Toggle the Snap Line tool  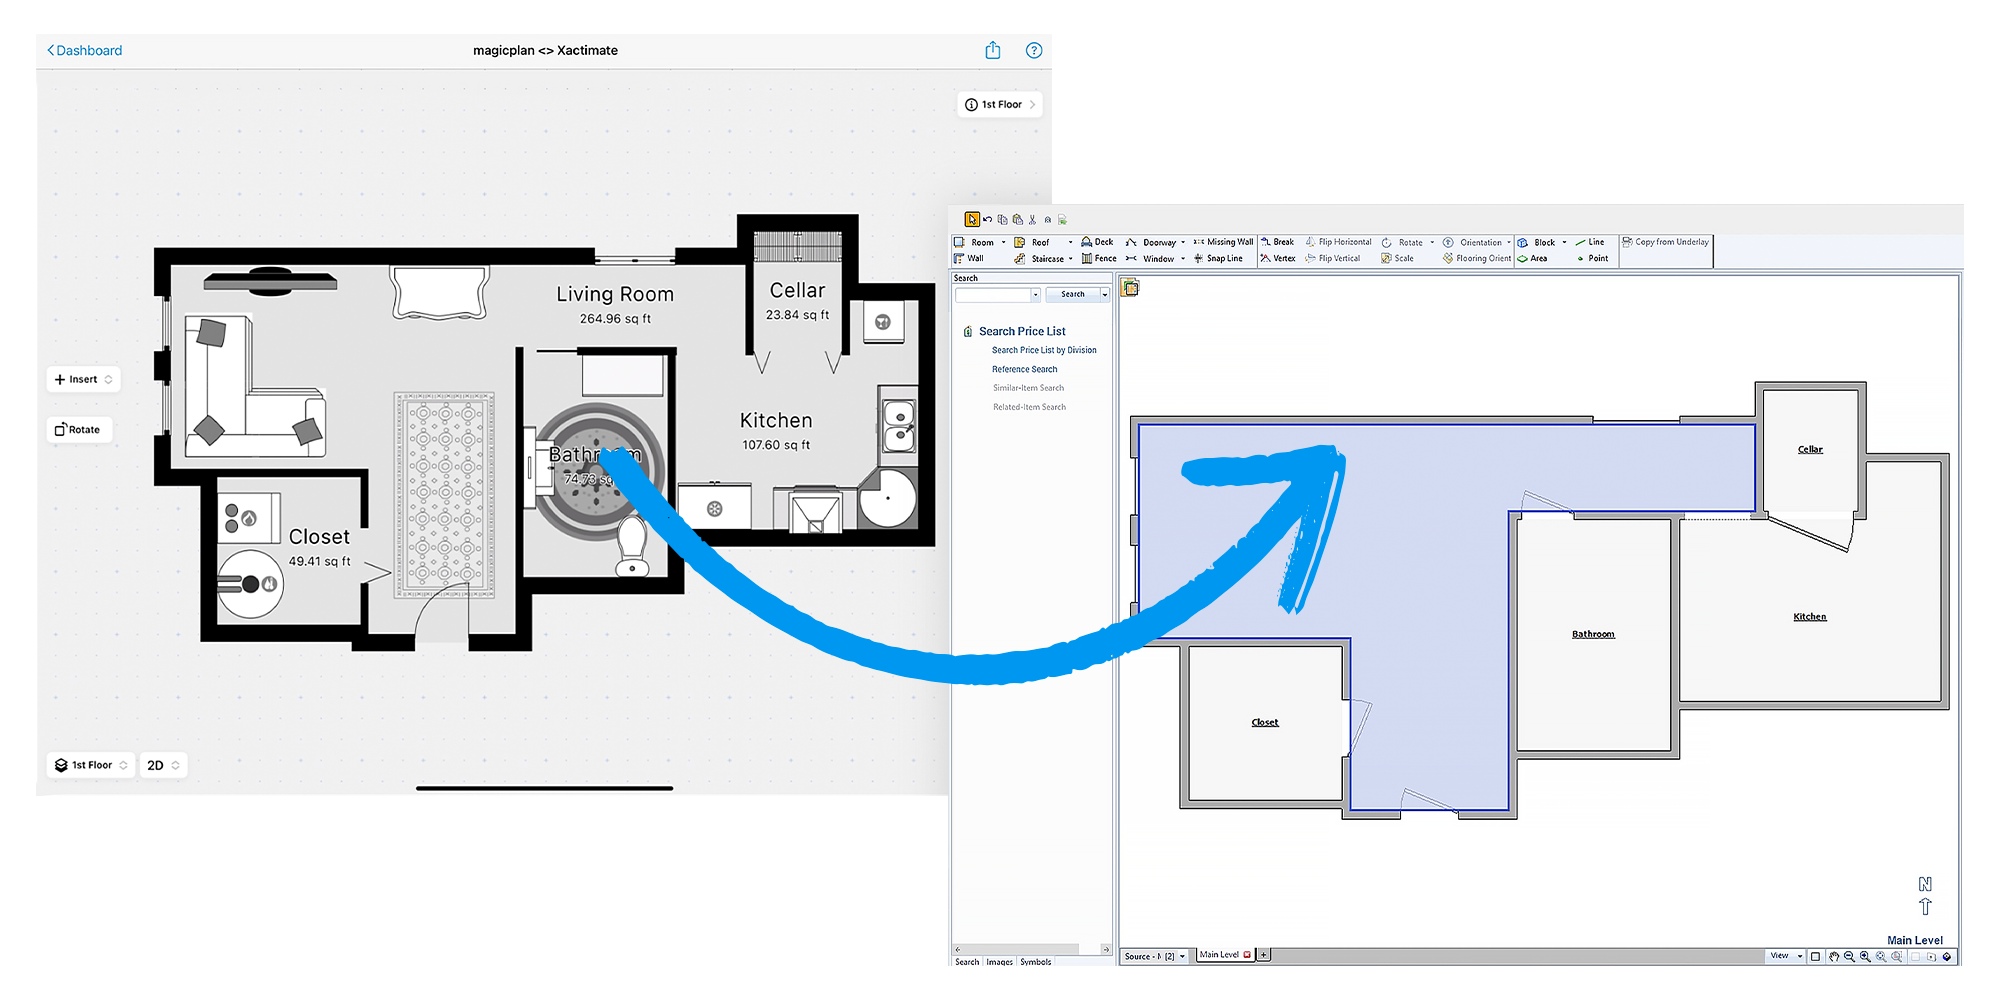pyautogui.click(x=1217, y=258)
